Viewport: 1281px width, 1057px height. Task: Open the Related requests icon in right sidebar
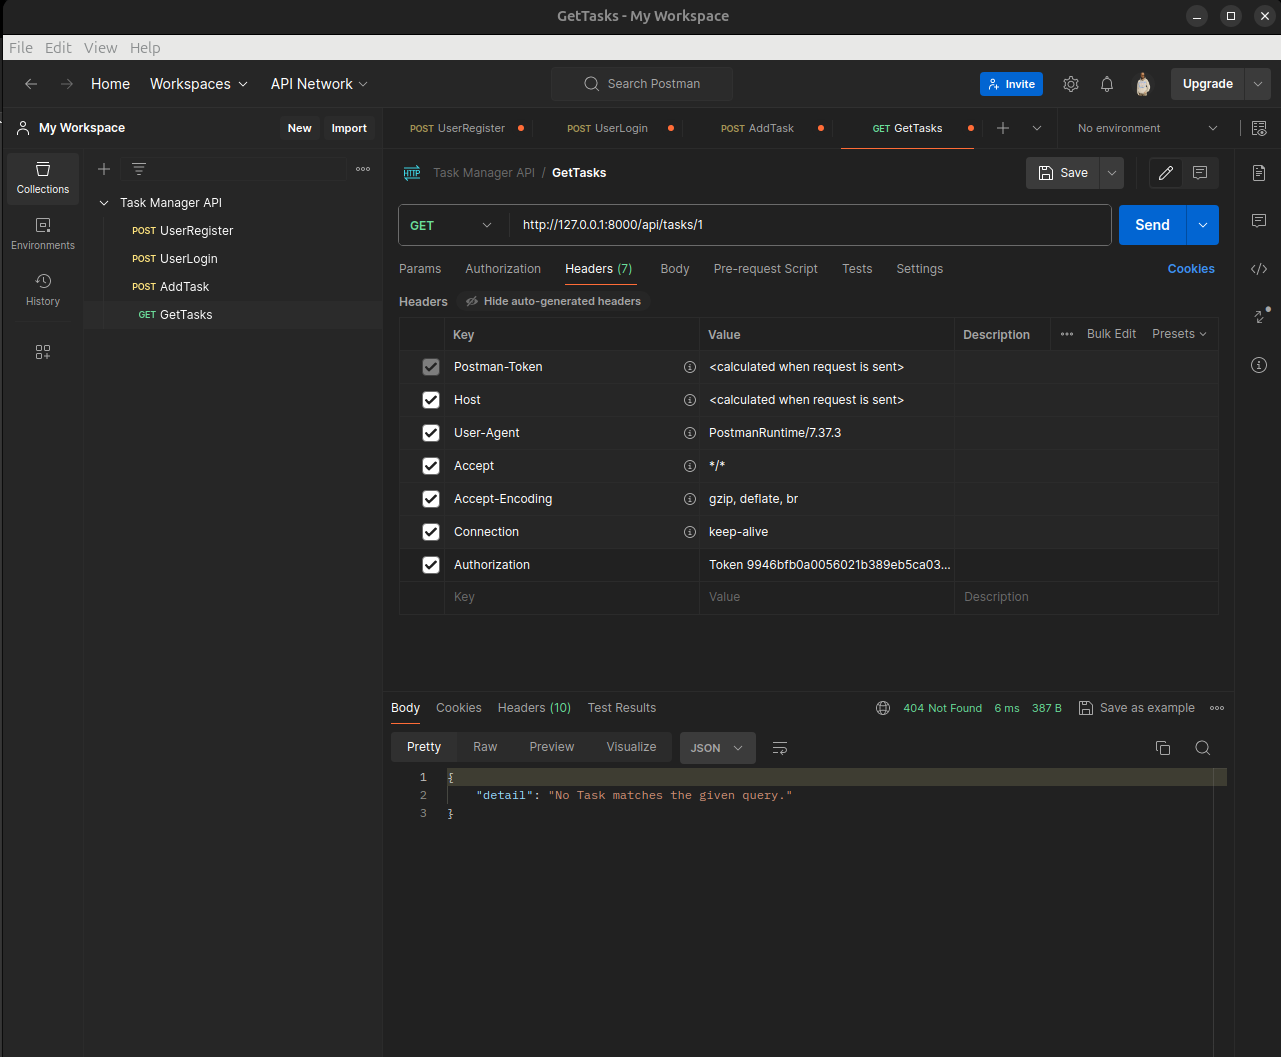click(1261, 315)
